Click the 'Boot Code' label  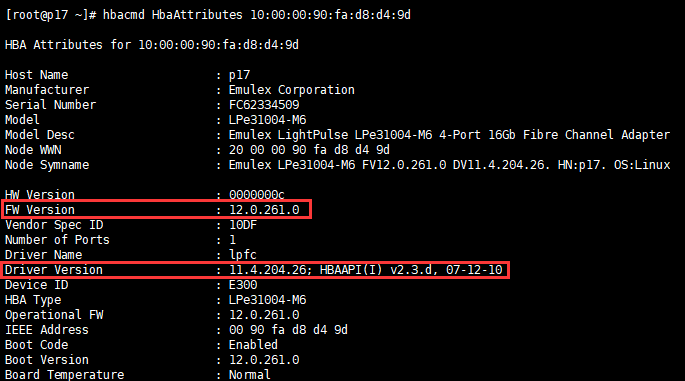click(36, 345)
